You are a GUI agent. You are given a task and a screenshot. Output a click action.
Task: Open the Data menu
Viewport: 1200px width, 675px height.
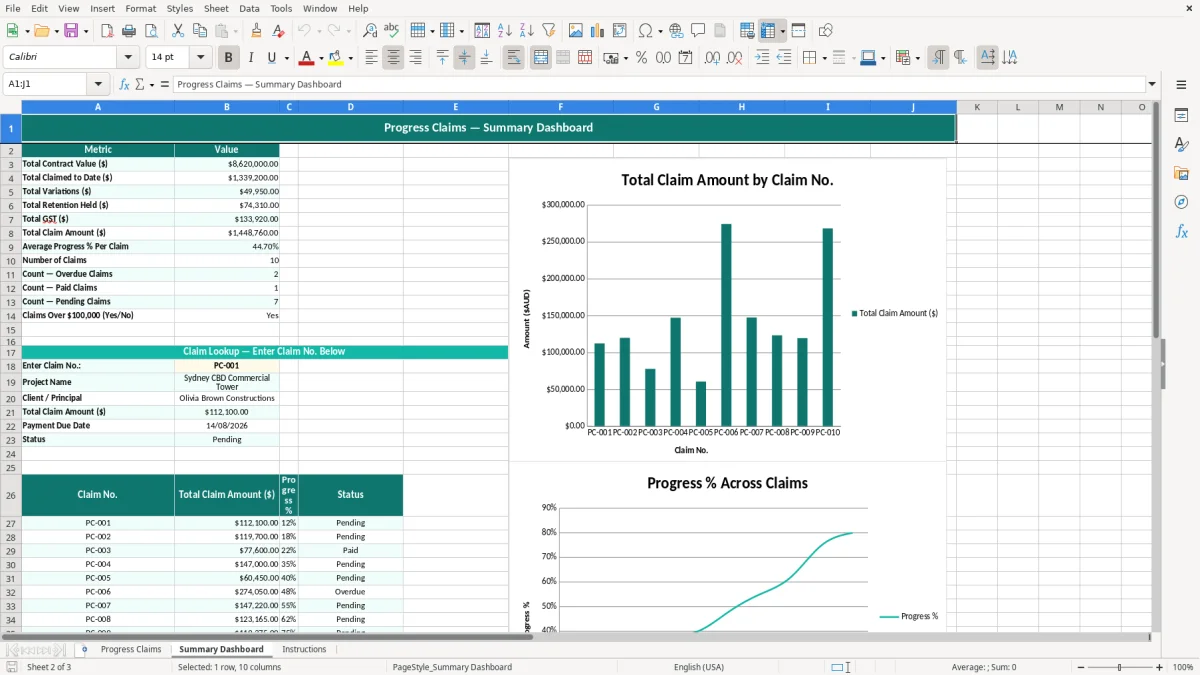(249, 8)
